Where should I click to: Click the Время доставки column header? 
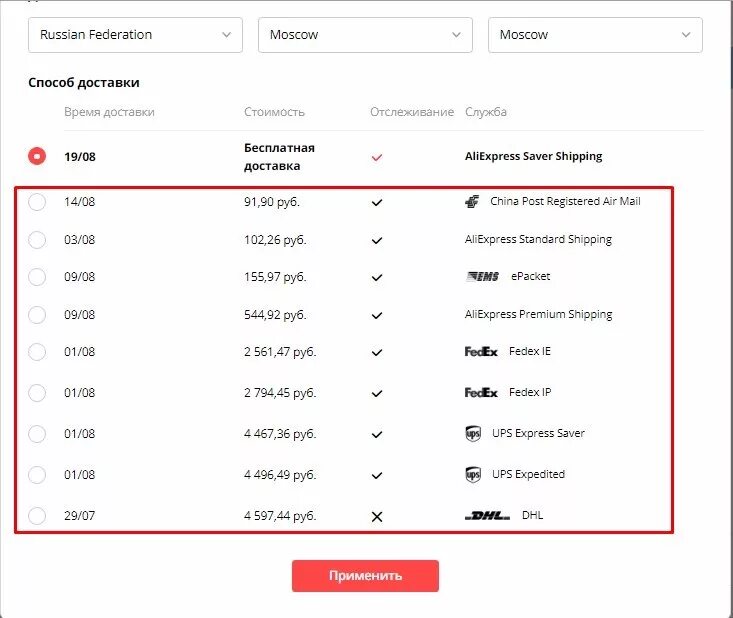click(x=109, y=112)
